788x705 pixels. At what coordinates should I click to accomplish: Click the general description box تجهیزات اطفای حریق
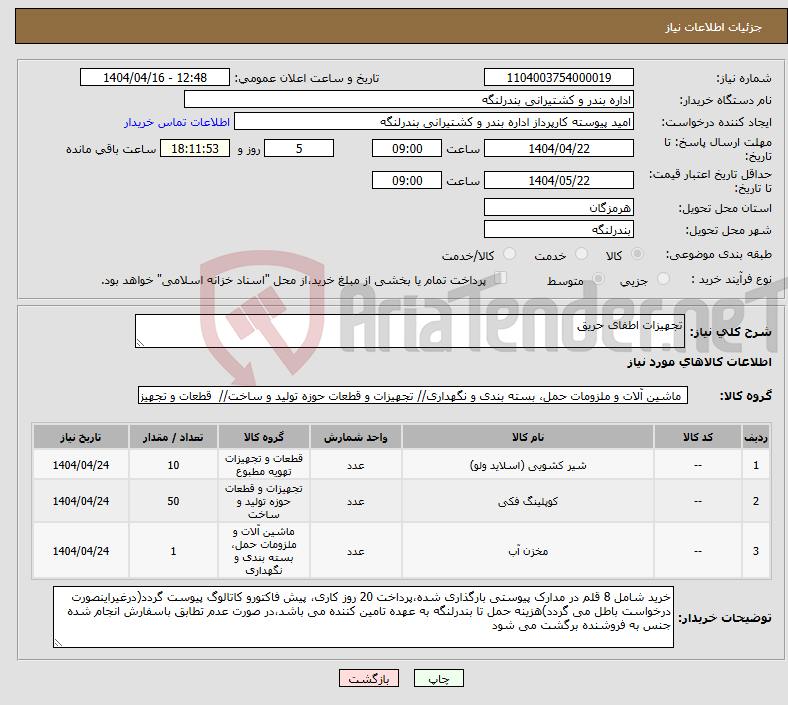click(x=410, y=331)
